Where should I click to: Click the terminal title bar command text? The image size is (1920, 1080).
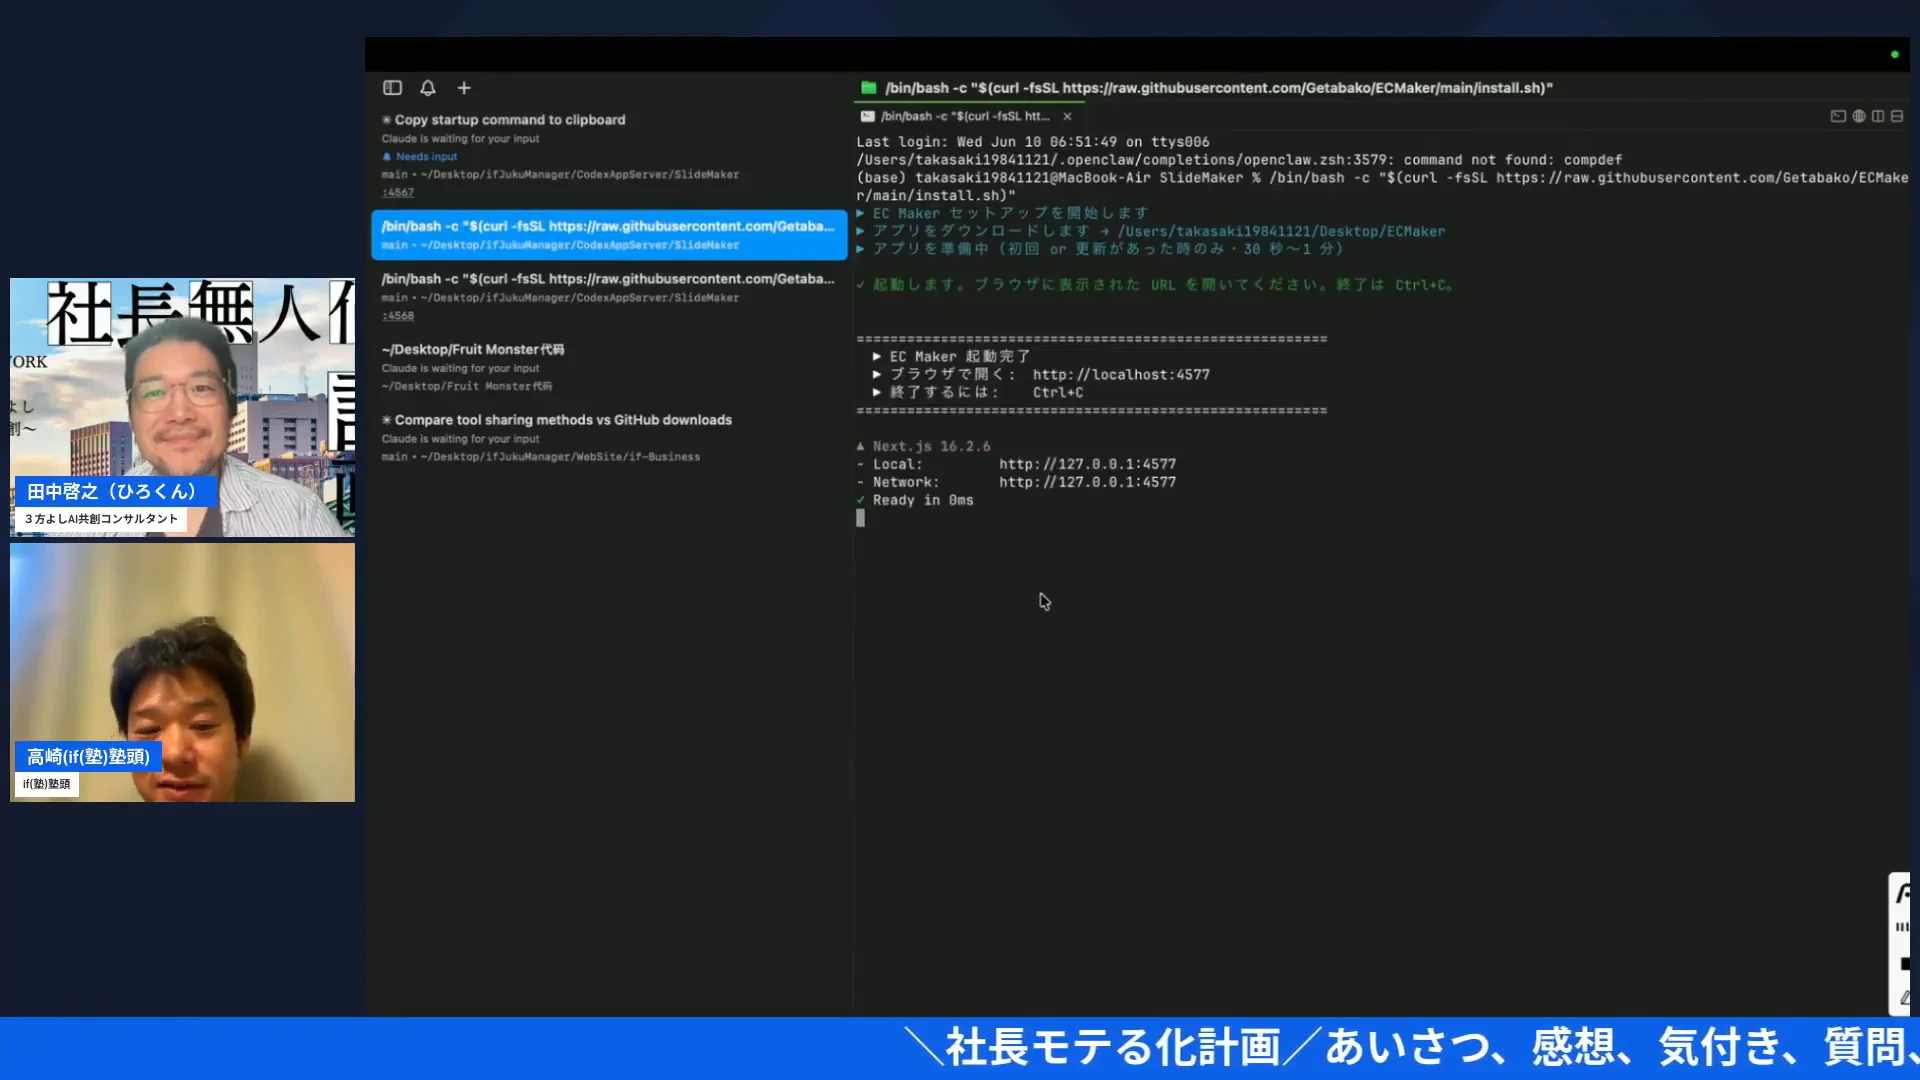pos(1218,88)
